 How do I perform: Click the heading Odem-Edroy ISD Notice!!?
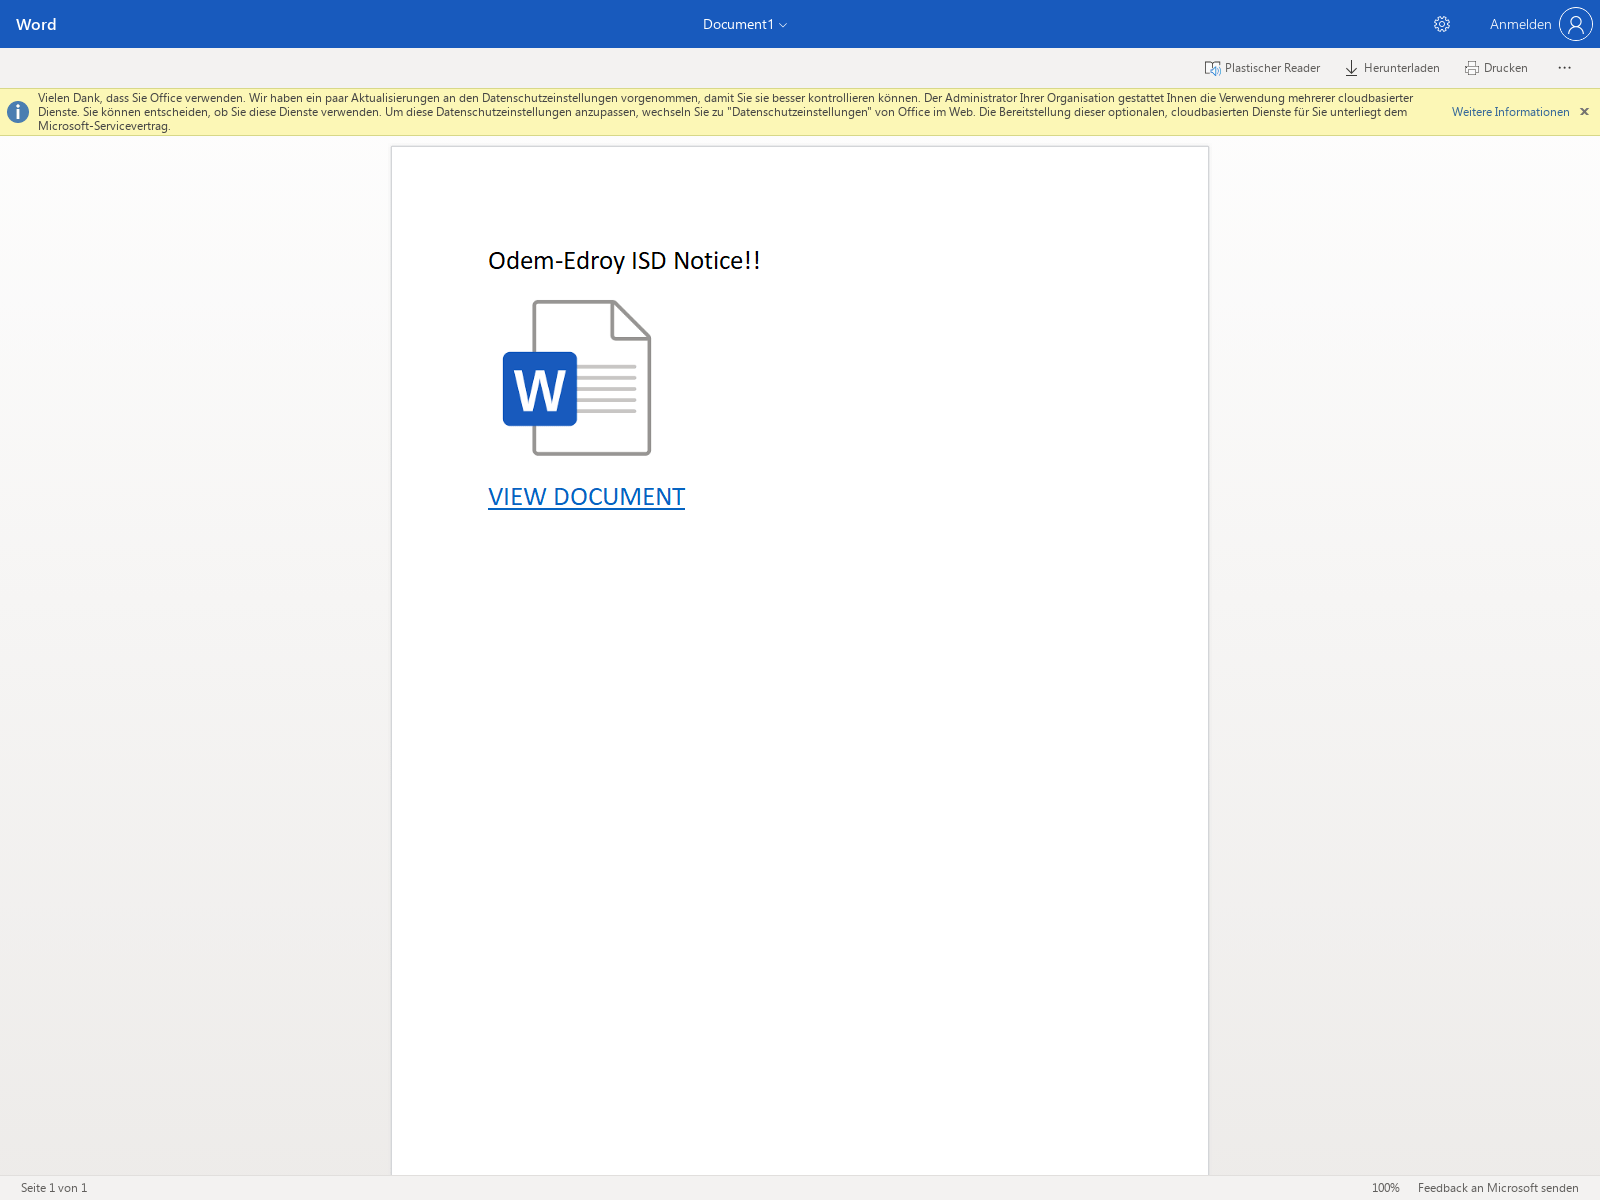[624, 261]
